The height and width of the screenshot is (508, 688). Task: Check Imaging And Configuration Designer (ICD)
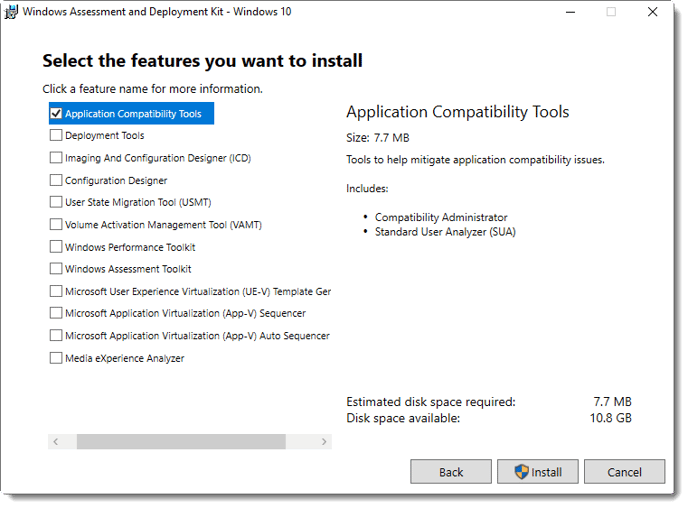(56, 157)
